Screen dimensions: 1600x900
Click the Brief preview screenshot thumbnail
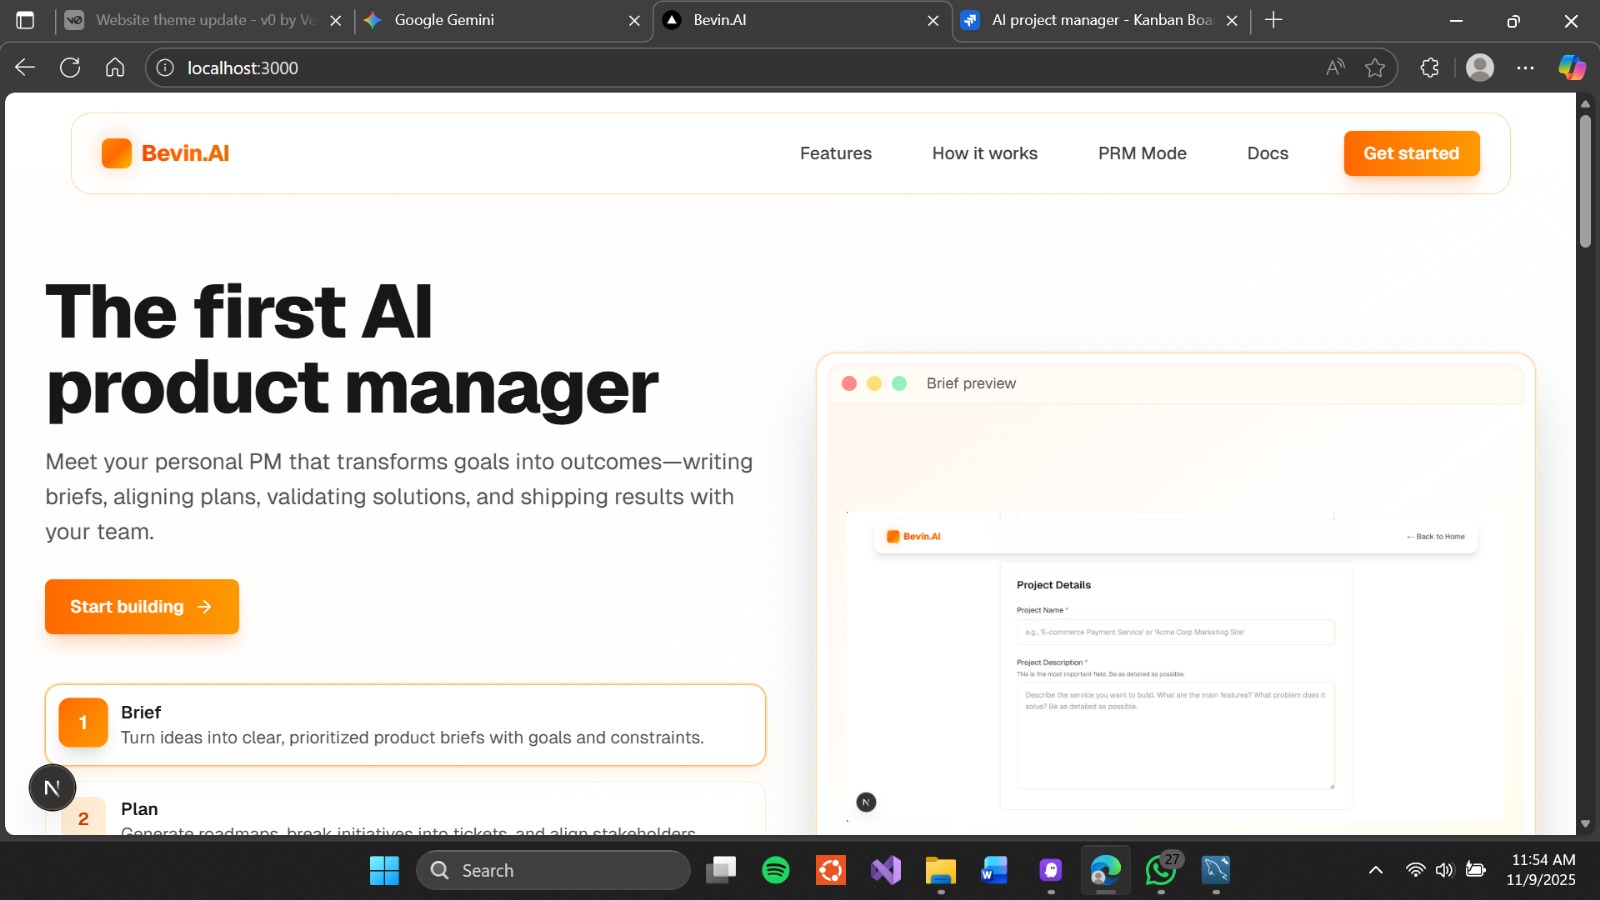click(x=1176, y=667)
